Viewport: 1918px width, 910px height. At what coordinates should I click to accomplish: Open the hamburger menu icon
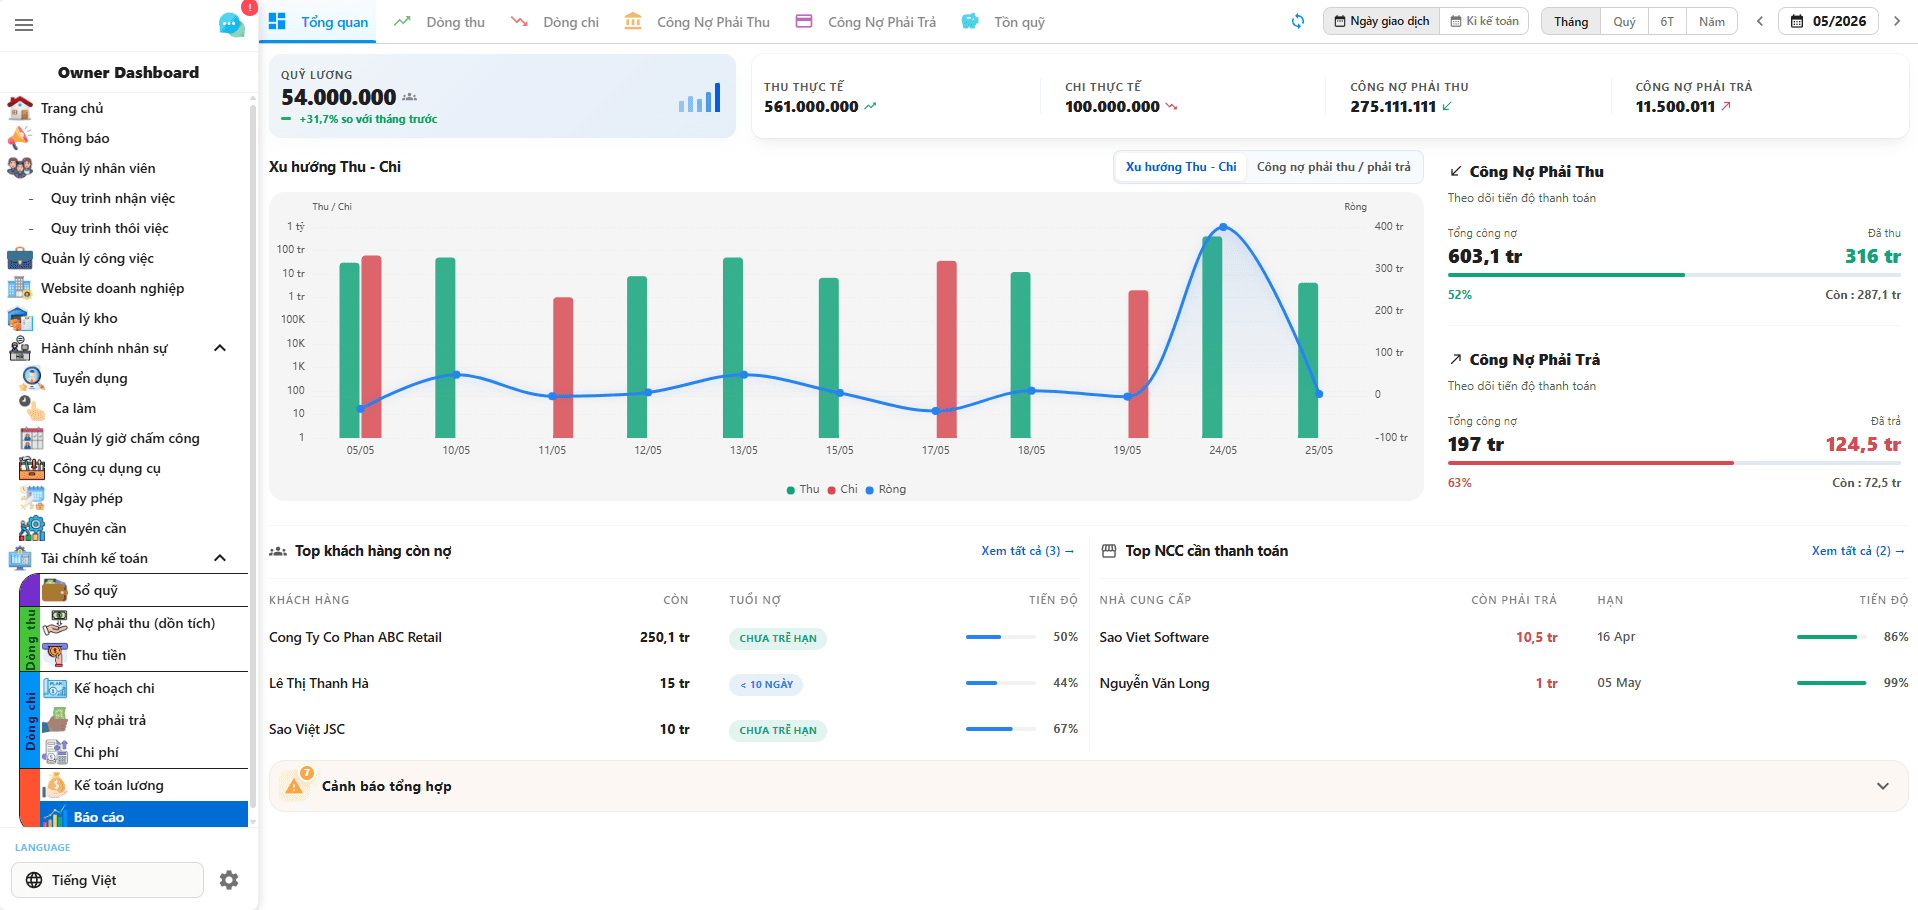pos(24,25)
